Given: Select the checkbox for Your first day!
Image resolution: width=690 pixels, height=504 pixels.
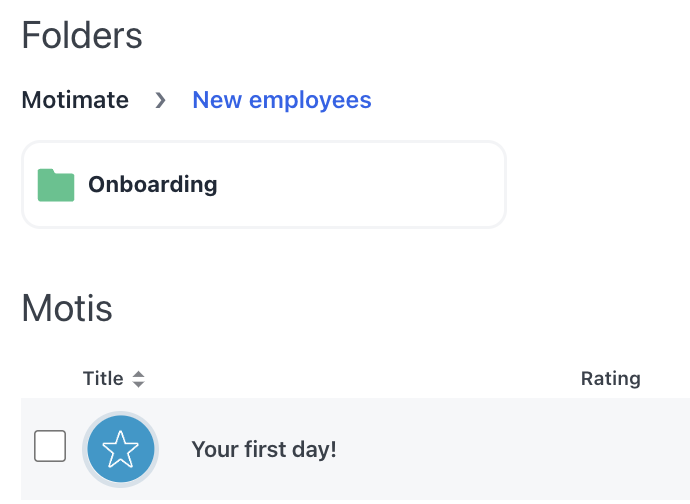Looking at the screenshot, I should (50, 446).
